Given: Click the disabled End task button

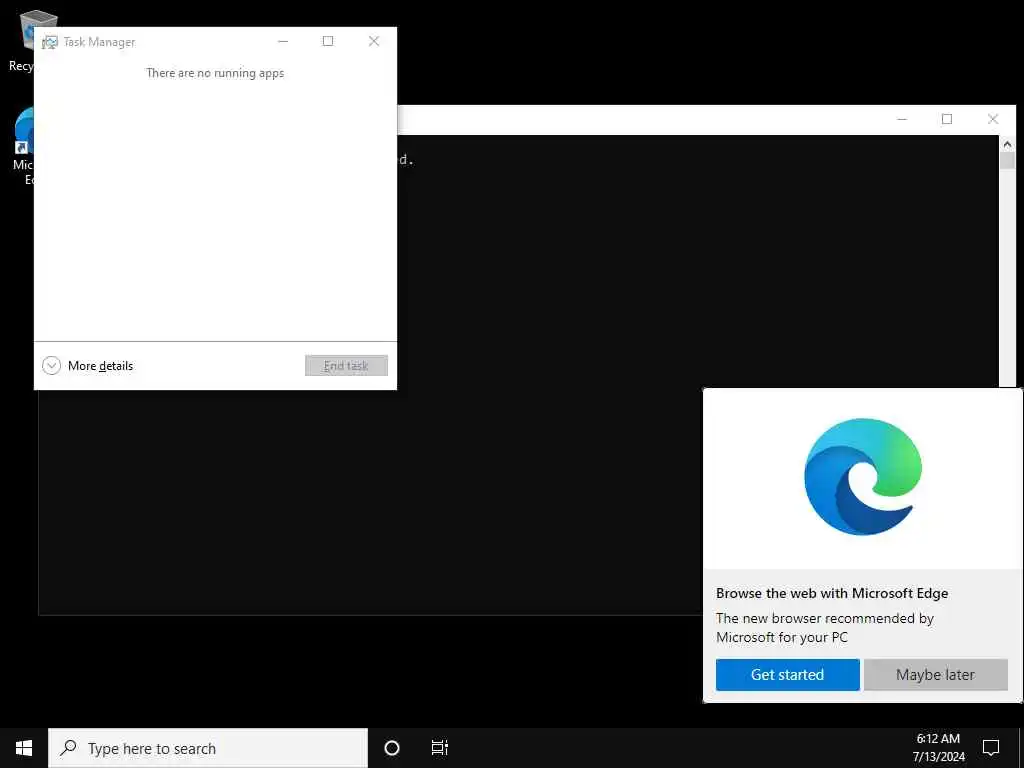Looking at the screenshot, I should click(x=346, y=366).
